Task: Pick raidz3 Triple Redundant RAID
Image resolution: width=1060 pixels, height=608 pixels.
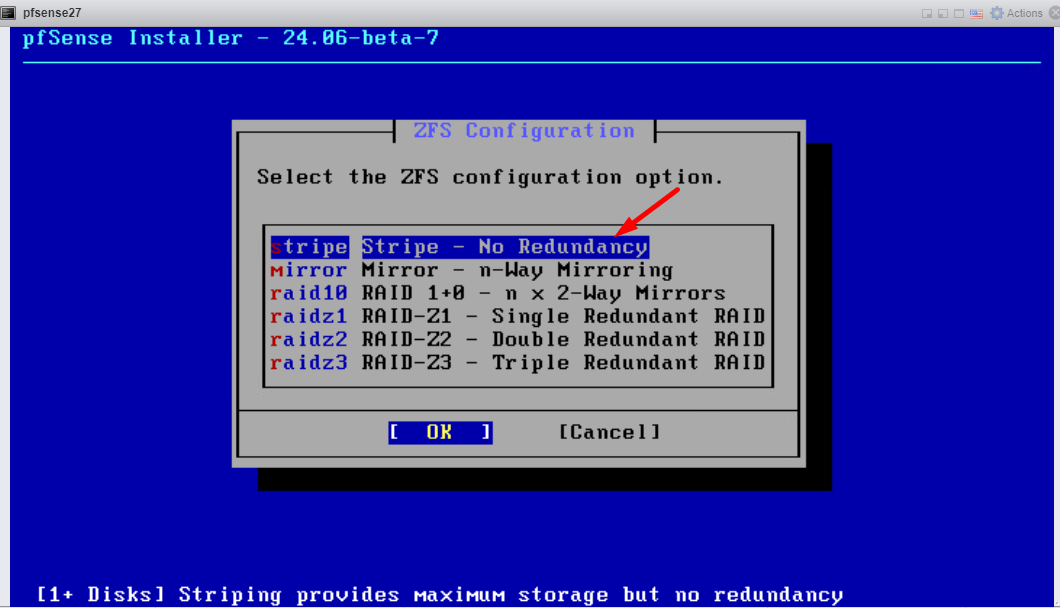Action: [x=517, y=362]
